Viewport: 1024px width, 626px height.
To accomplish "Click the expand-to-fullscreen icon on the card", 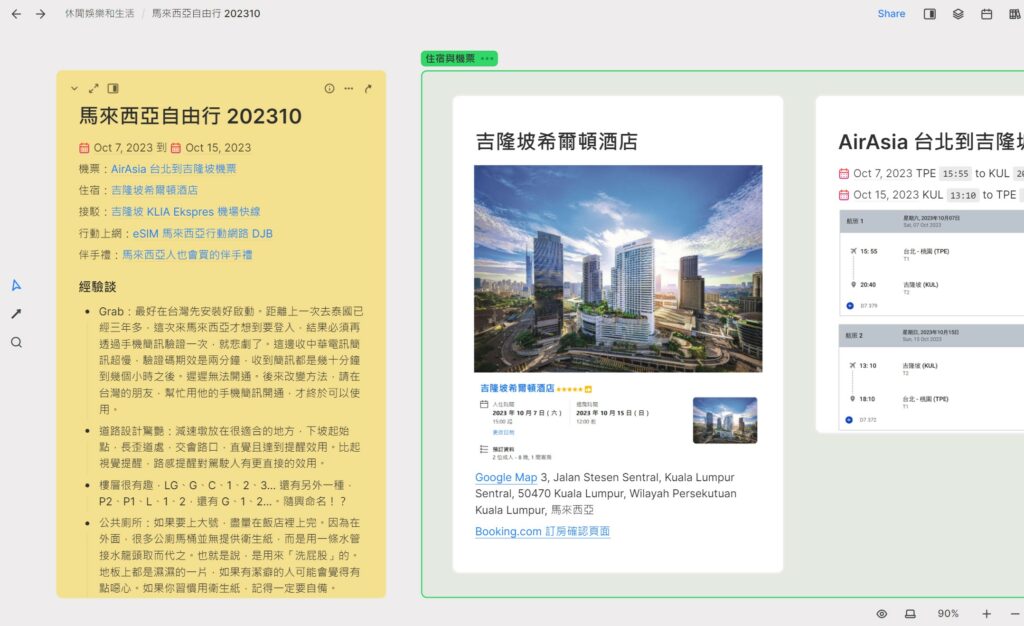I will point(93,88).
